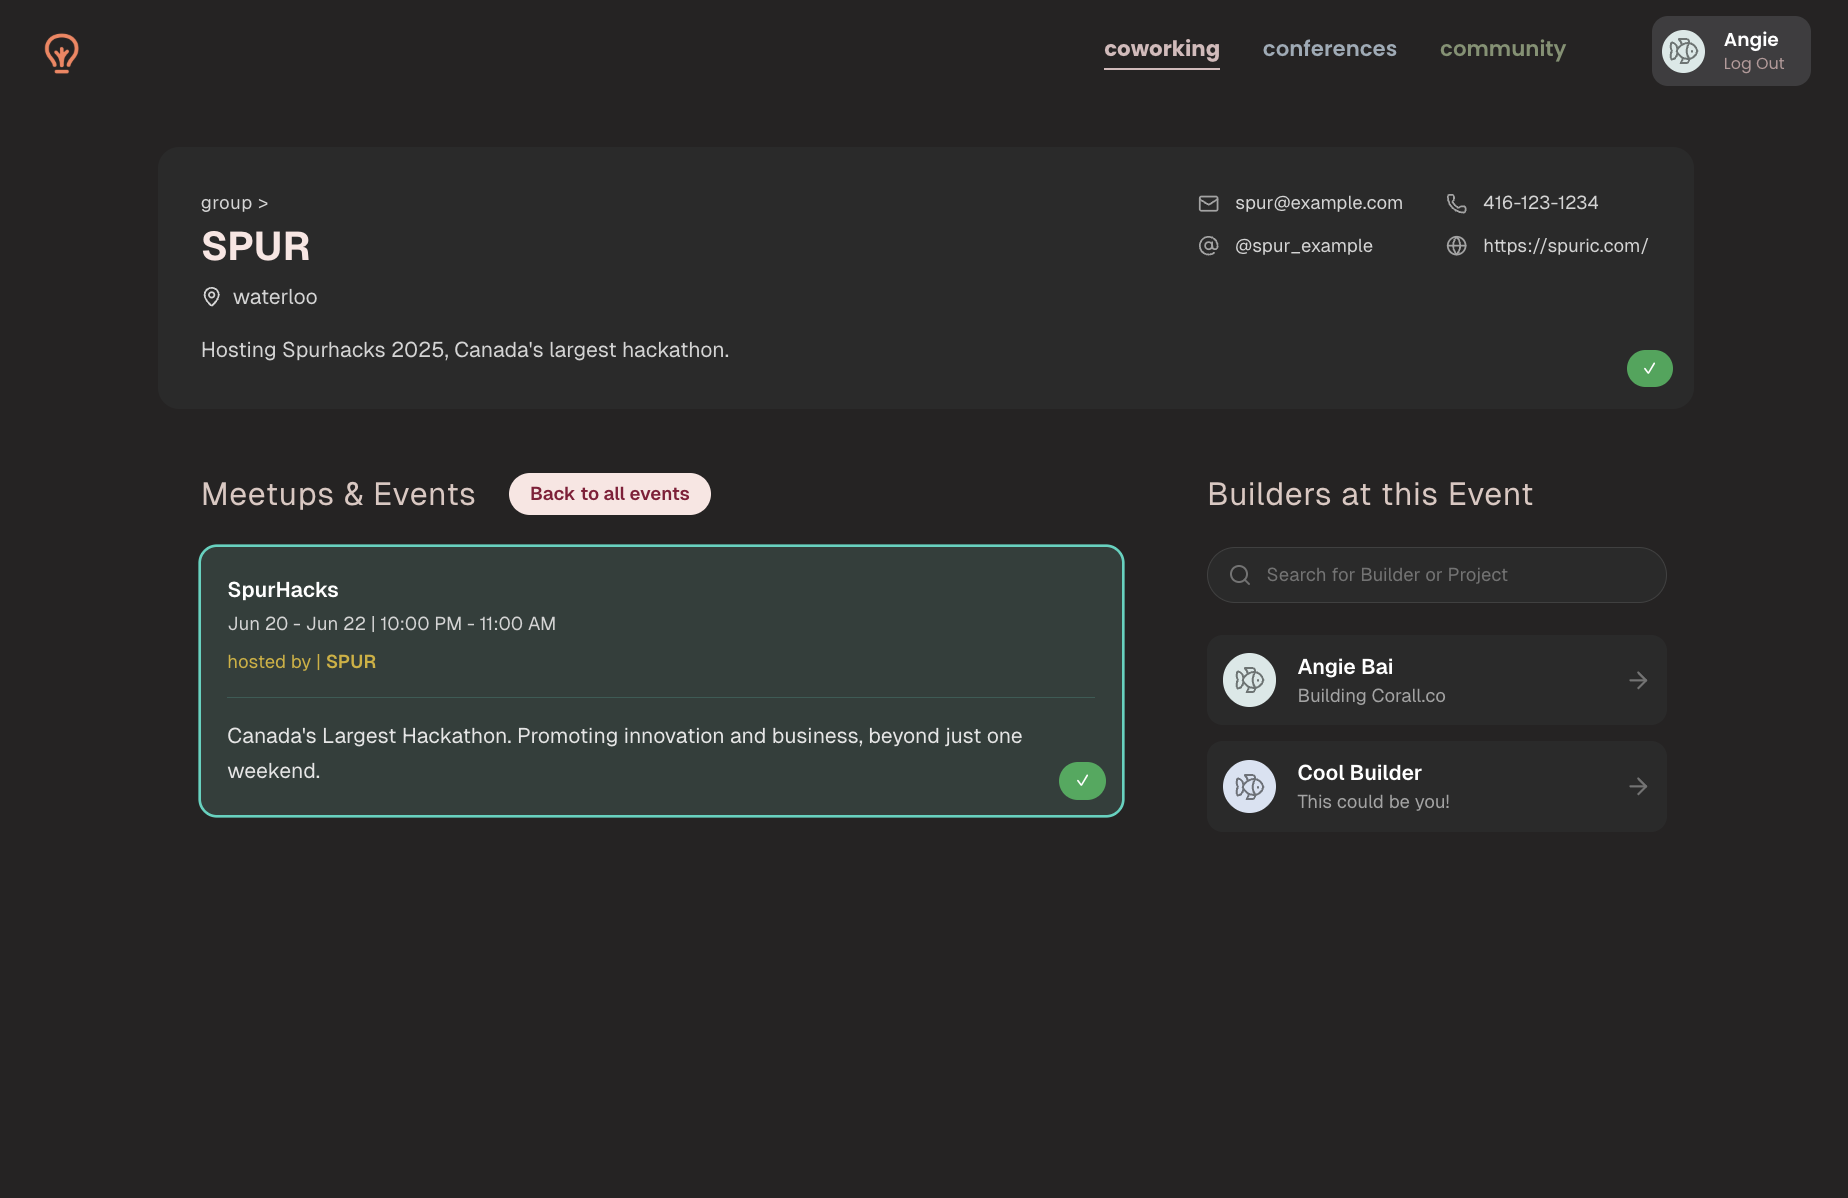Viewport: 1848px width, 1198px height.
Task: Click This could be you! subtitle
Action: [1373, 802]
